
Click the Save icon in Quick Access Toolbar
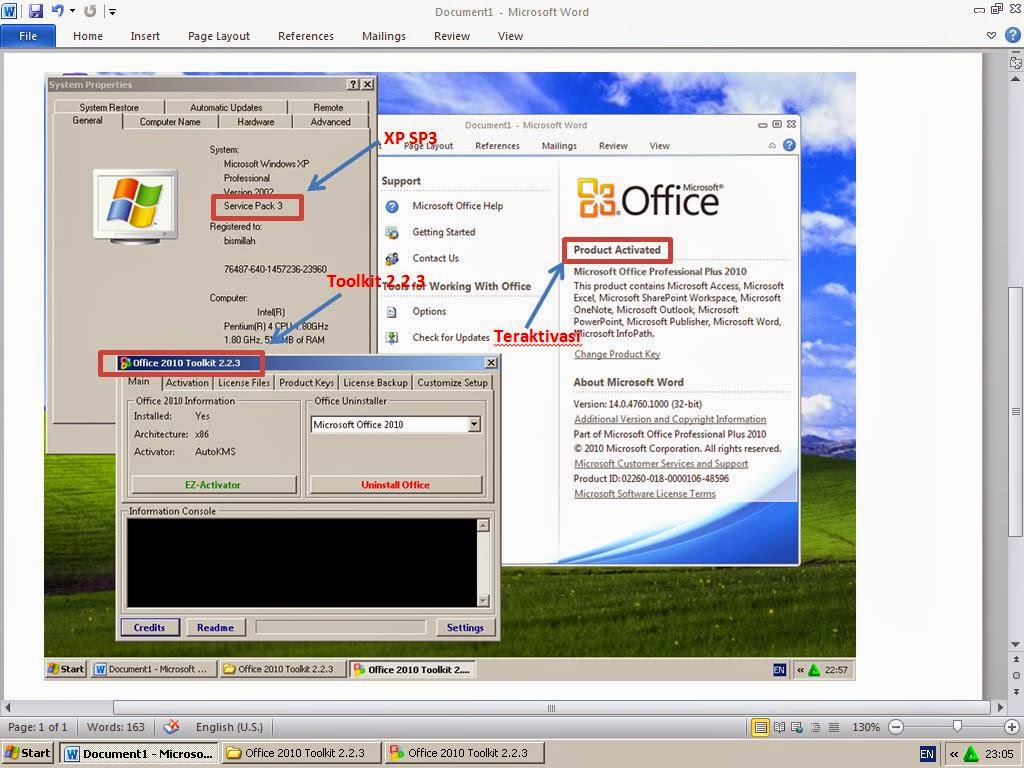pos(35,10)
